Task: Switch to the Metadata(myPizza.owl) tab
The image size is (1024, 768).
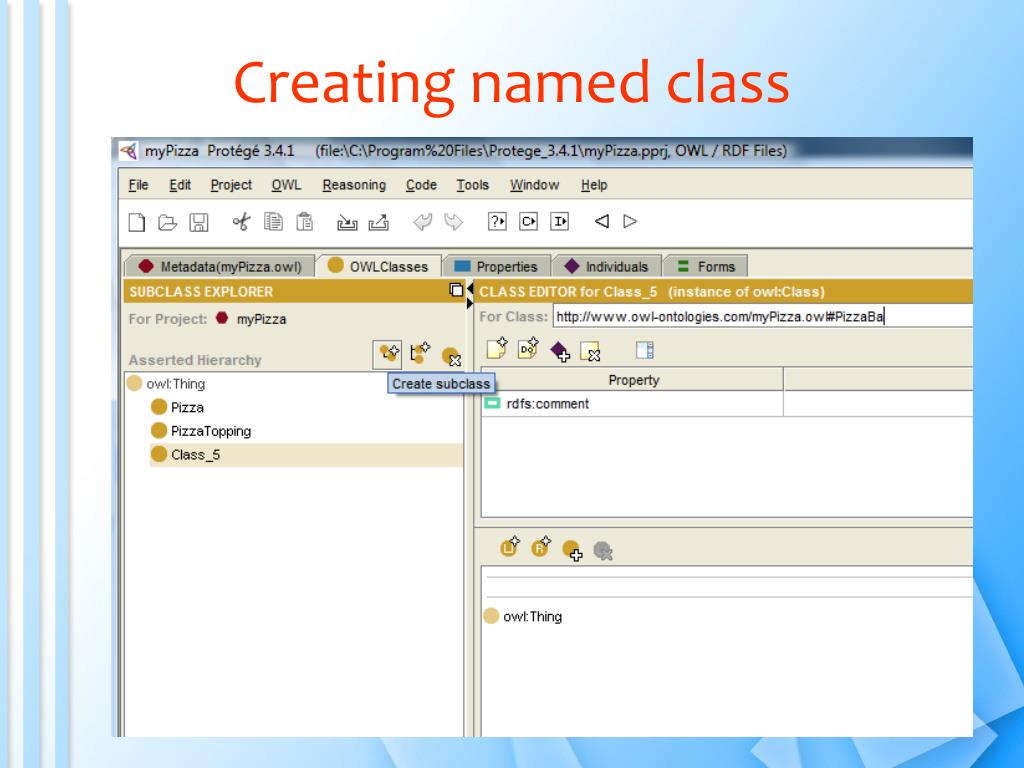Action: pyautogui.click(x=220, y=266)
